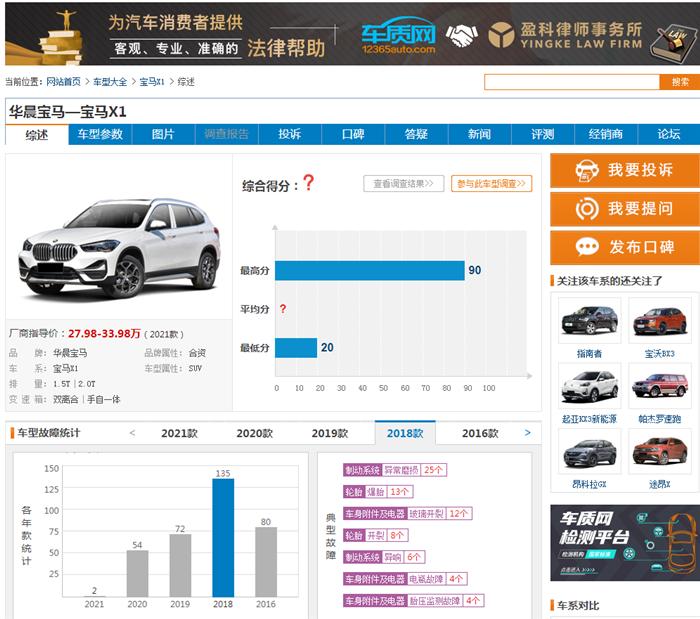
Task: Open the 帕杰罗速跑 car thumbnail
Action: pos(660,386)
